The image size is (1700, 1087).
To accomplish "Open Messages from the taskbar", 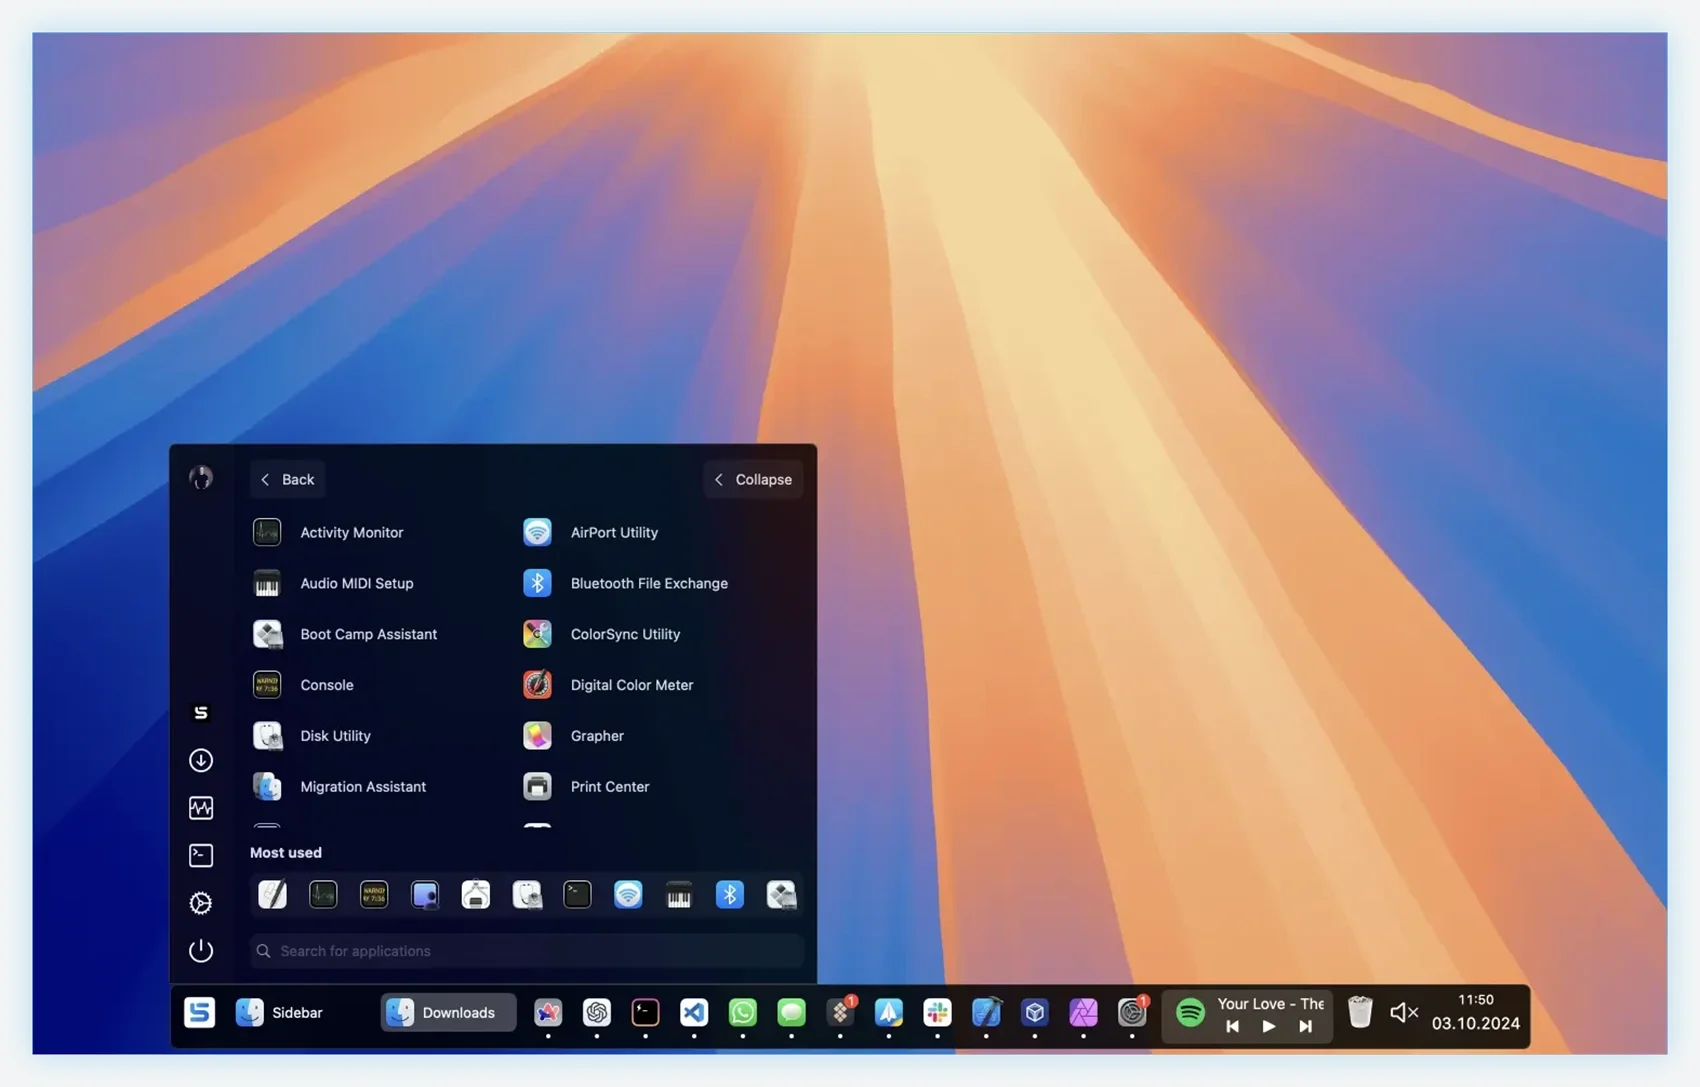I will pyautogui.click(x=792, y=1013).
